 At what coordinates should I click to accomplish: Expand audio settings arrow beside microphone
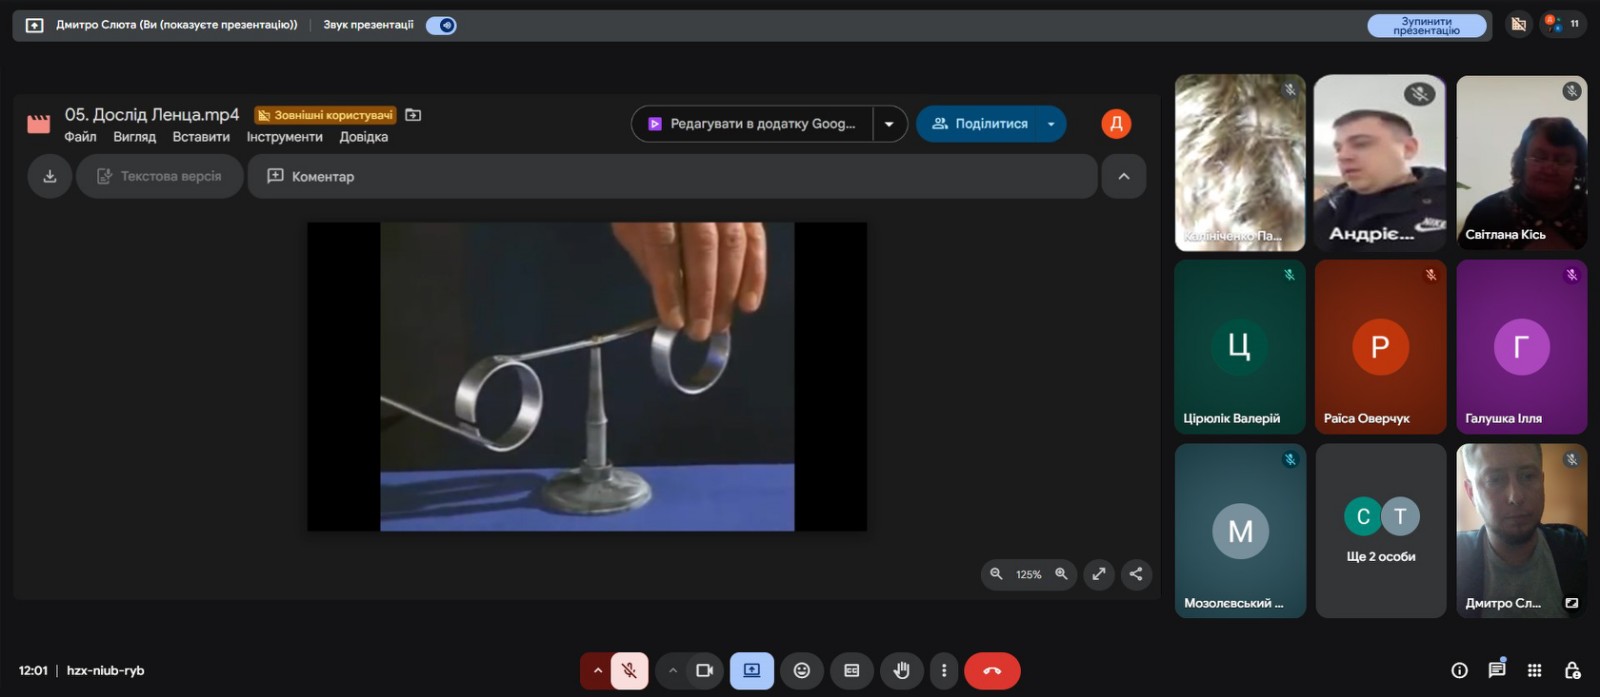pos(597,671)
